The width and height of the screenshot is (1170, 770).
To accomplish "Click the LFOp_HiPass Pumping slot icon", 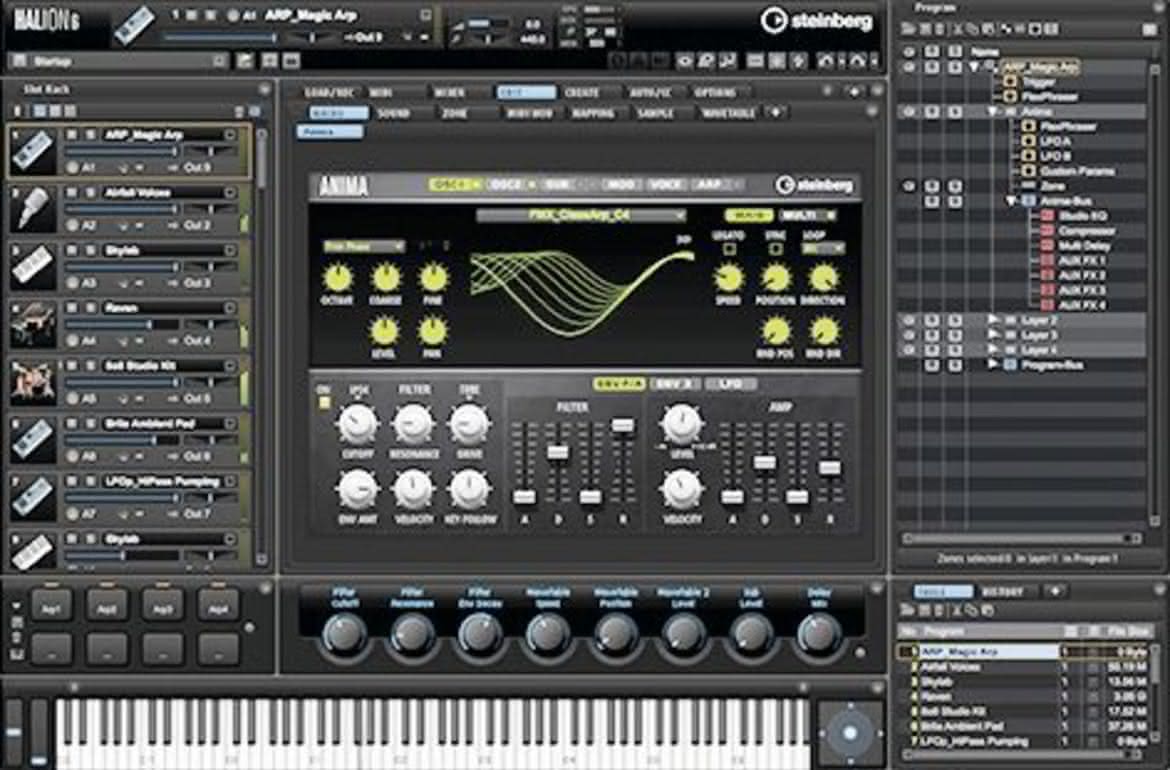I will click(33, 498).
